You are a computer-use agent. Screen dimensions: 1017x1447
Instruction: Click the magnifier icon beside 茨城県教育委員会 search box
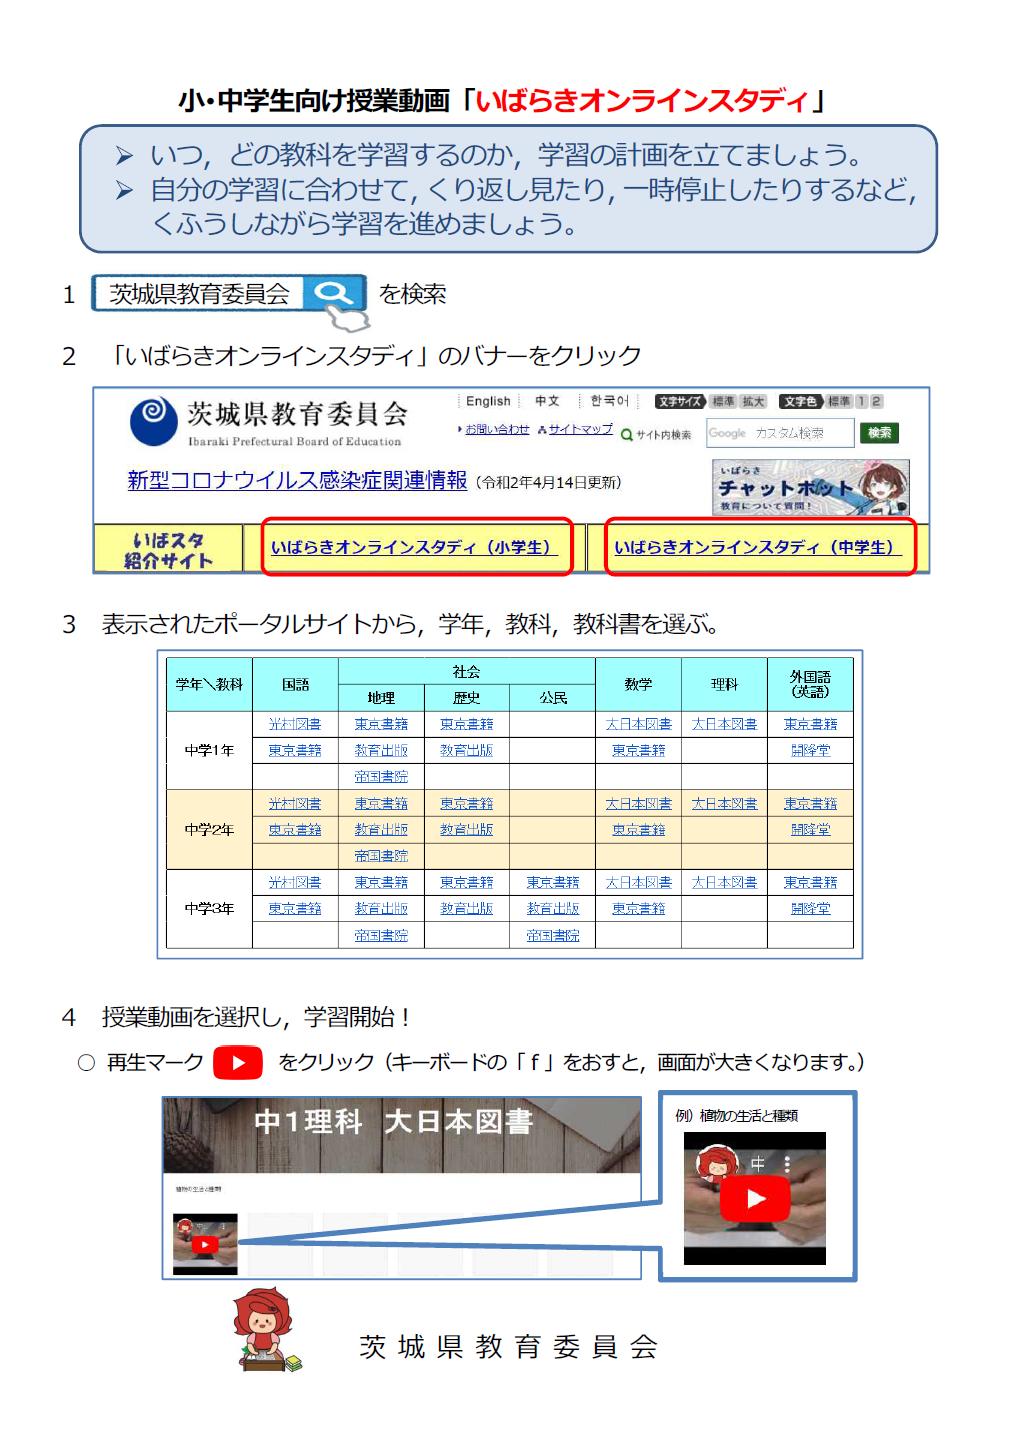[x=334, y=294]
